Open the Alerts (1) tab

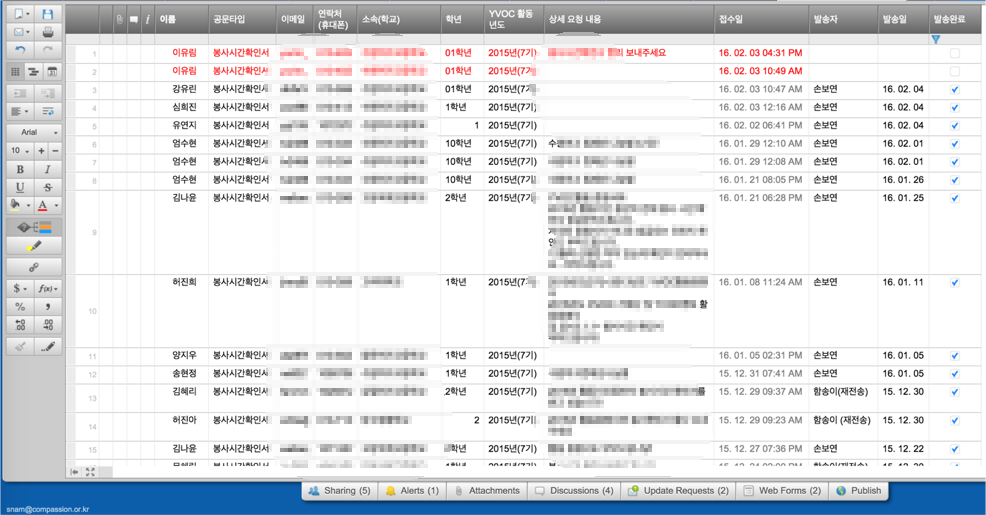click(412, 491)
